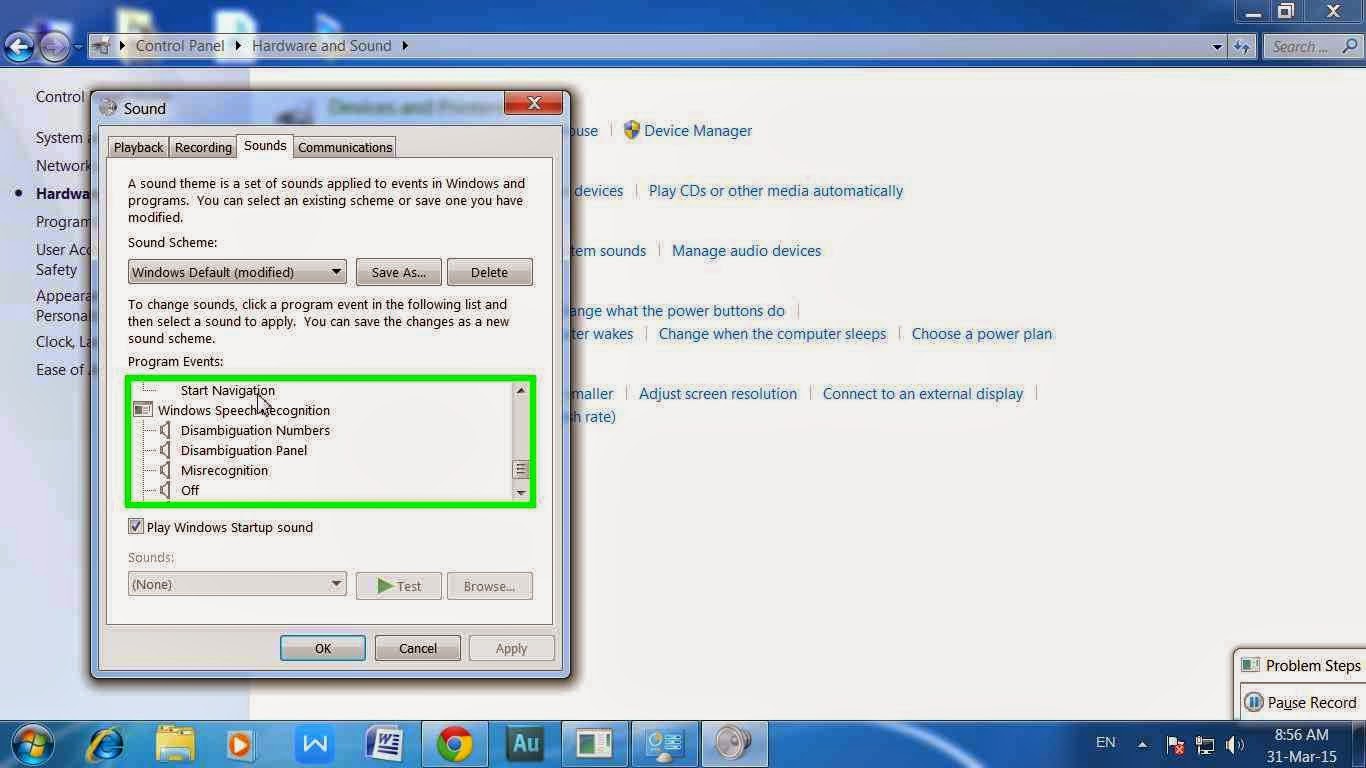Select the Misrecognition program event
Image resolution: width=1366 pixels, height=768 pixels.
(224, 470)
